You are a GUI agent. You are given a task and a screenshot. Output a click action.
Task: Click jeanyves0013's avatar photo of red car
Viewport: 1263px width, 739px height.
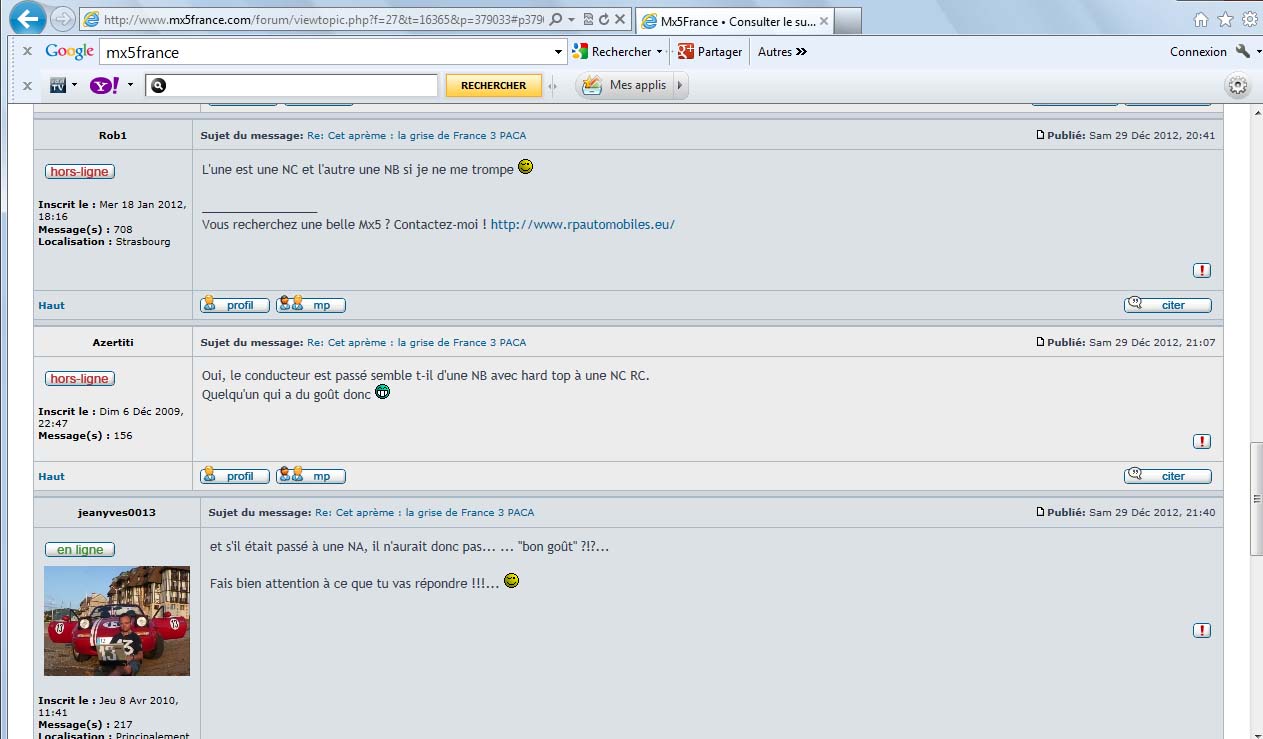pos(117,621)
